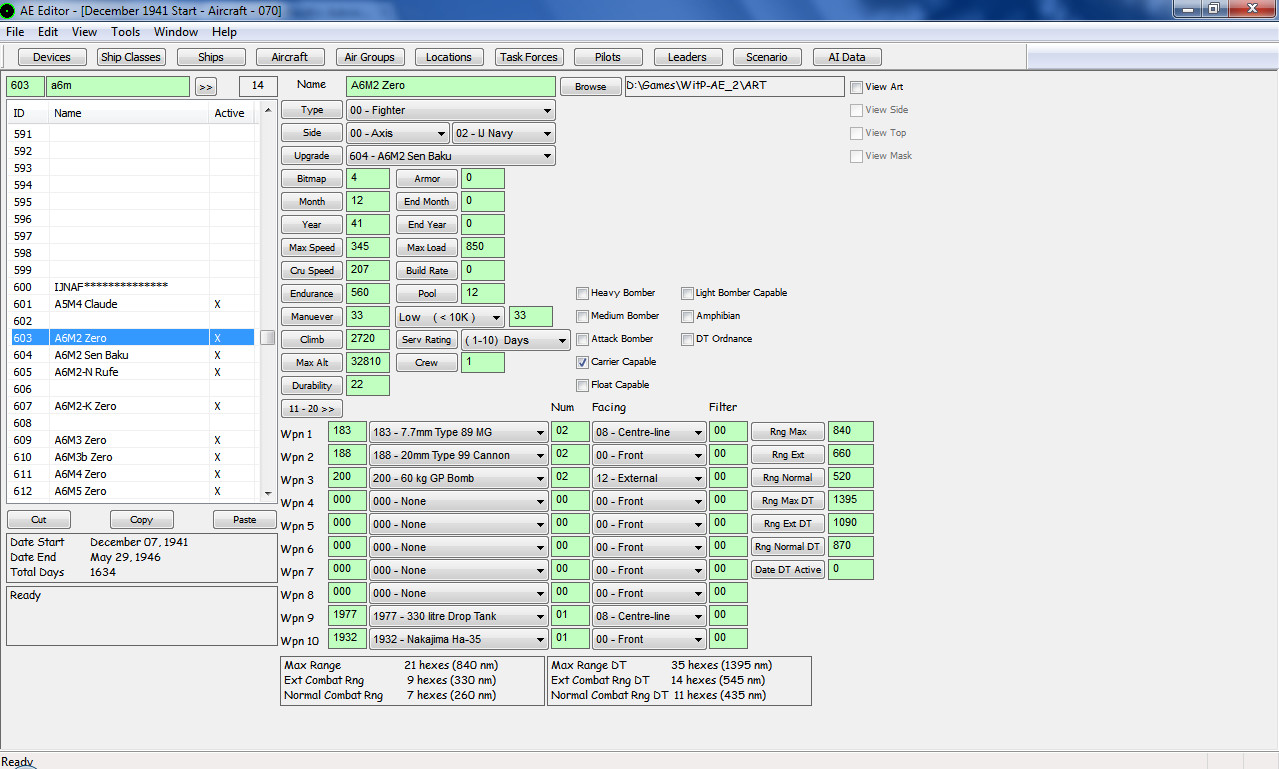Click the 11 - 20 >> weapons page button
This screenshot has height=769, width=1279.
[x=312, y=409]
